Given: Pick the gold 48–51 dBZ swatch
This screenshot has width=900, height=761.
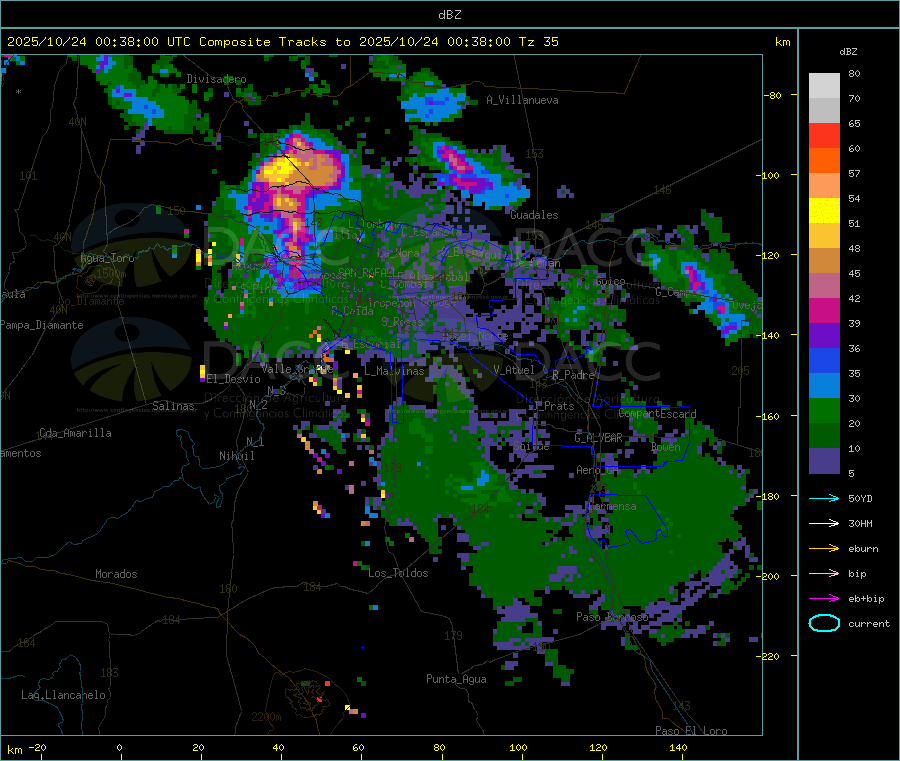Looking at the screenshot, I should (x=824, y=236).
